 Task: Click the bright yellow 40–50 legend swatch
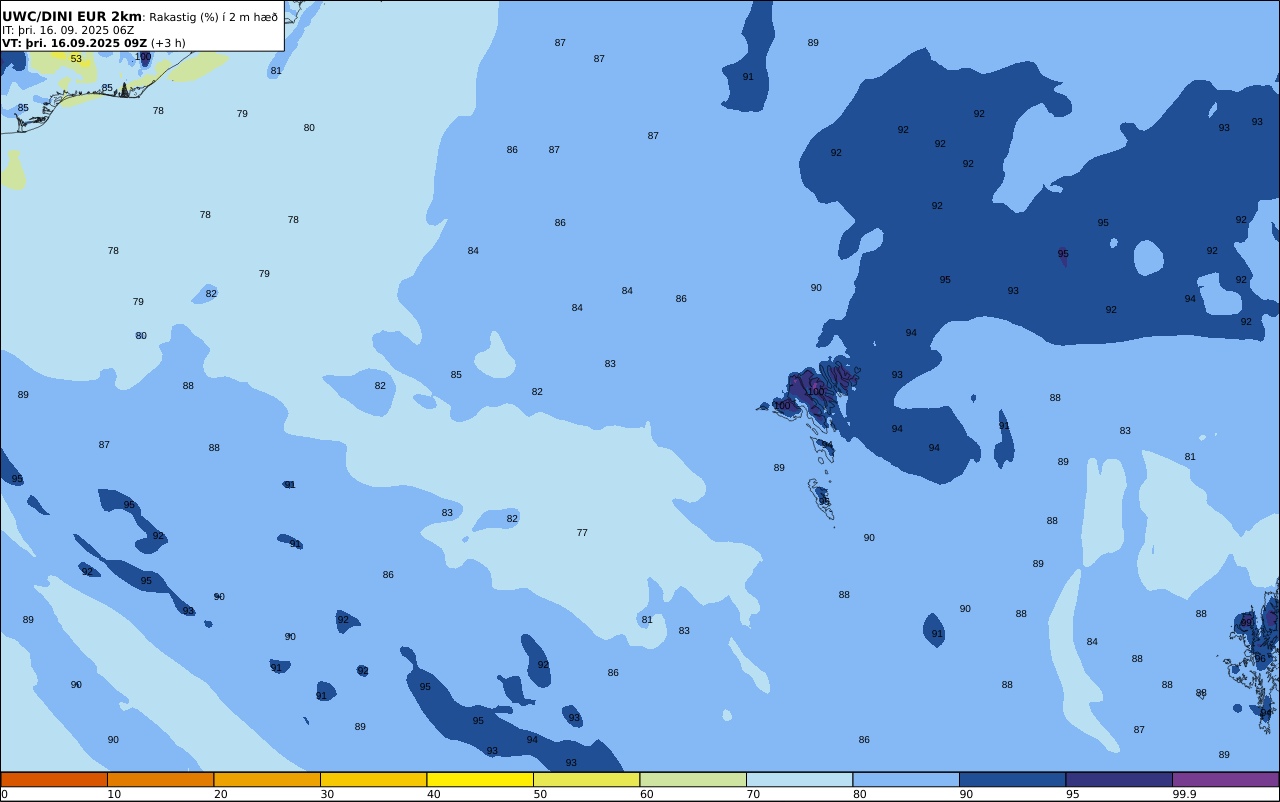[x=480, y=779]
